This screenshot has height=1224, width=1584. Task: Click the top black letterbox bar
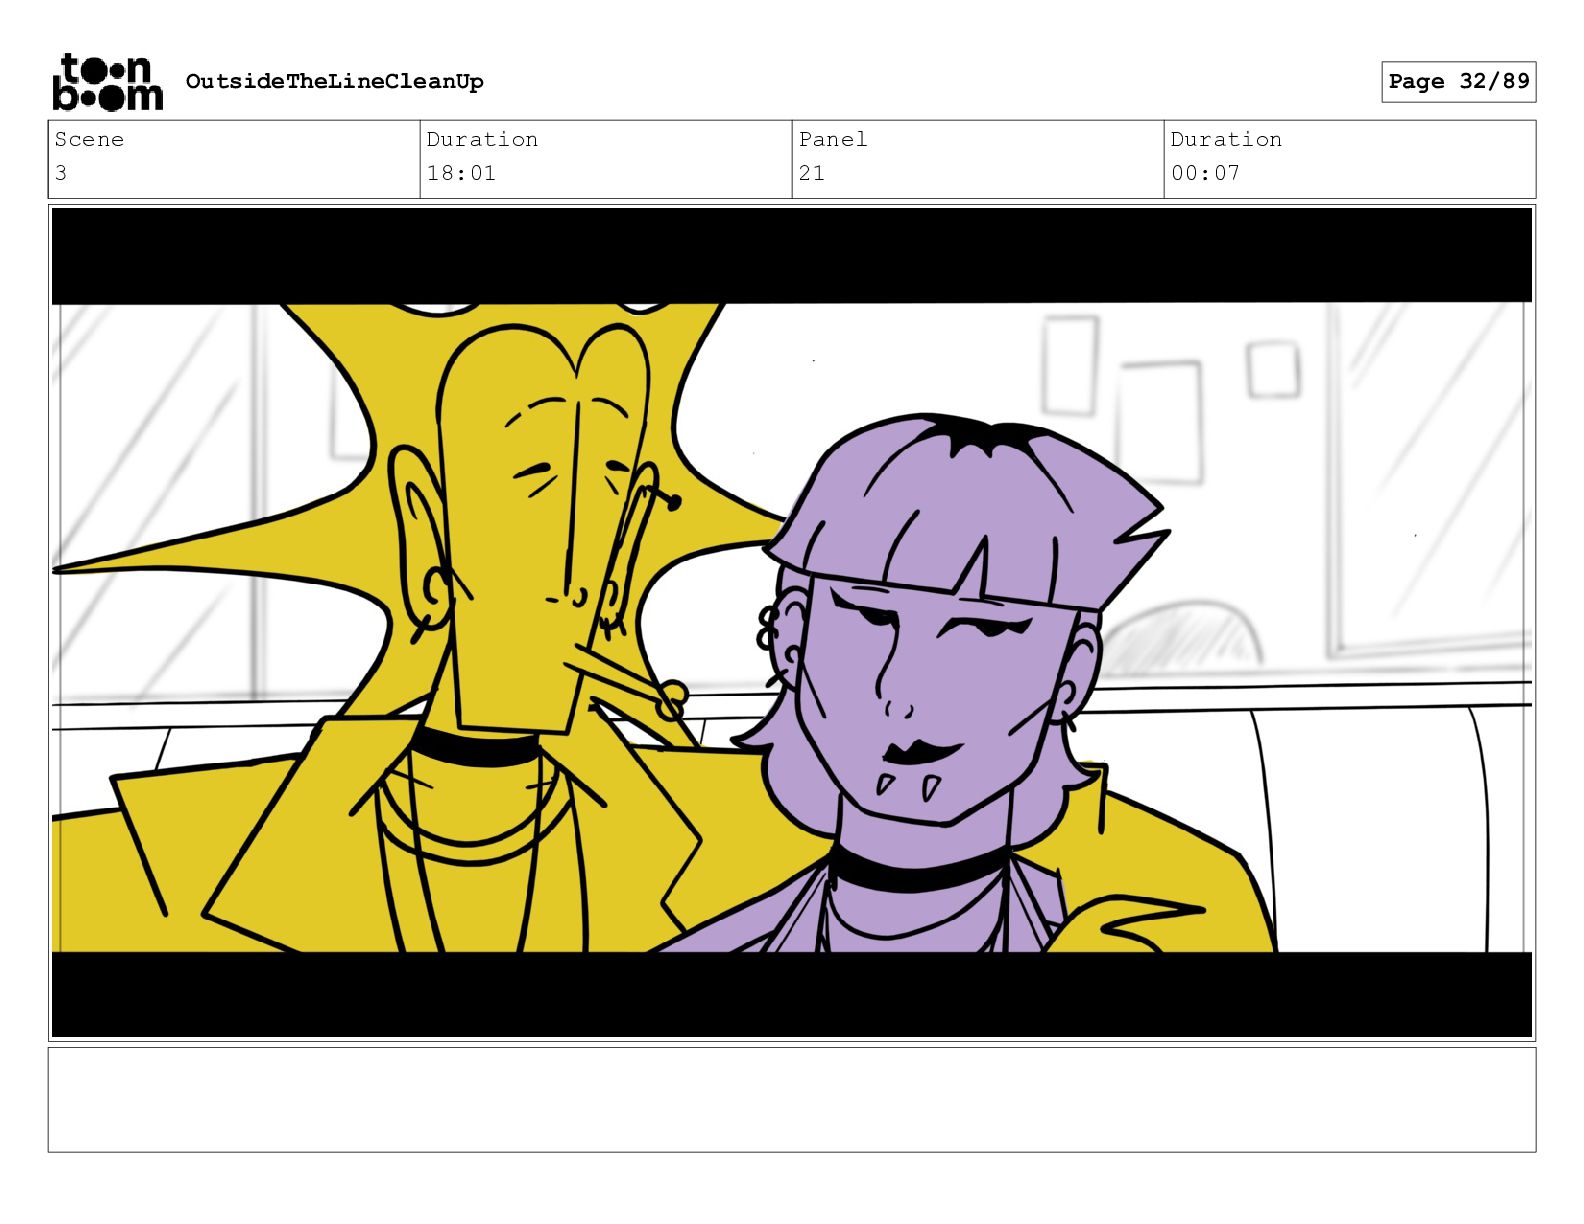pyautogui.click(x=791, y=255)
